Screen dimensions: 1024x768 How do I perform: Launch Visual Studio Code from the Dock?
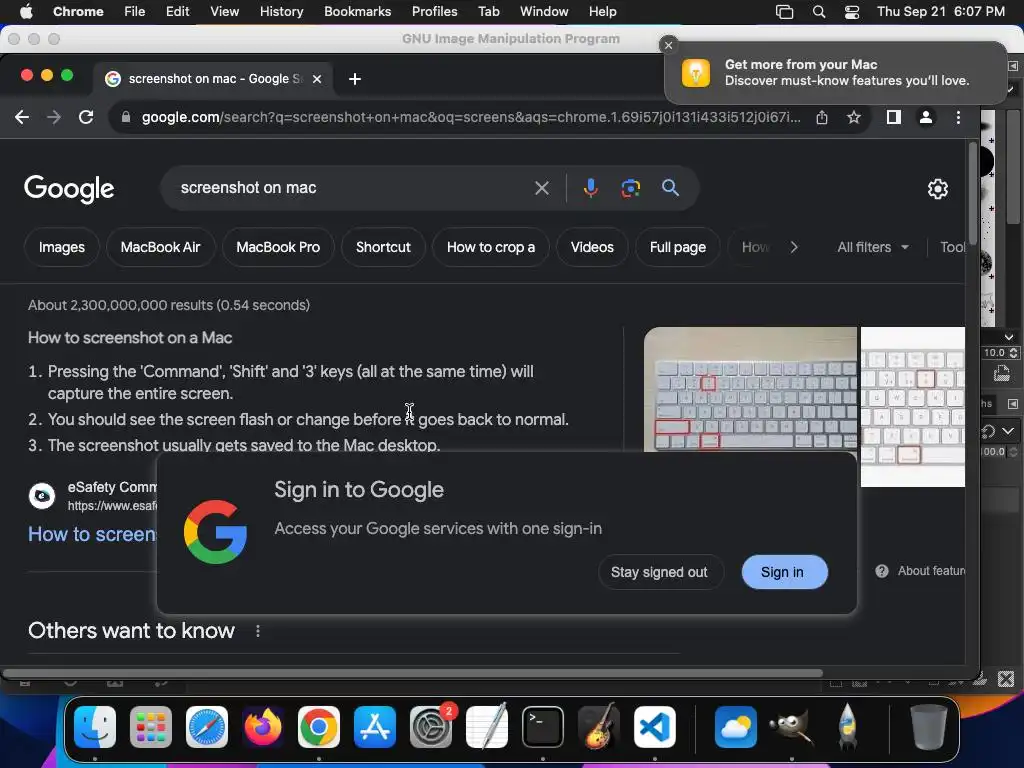coord(655,727)
